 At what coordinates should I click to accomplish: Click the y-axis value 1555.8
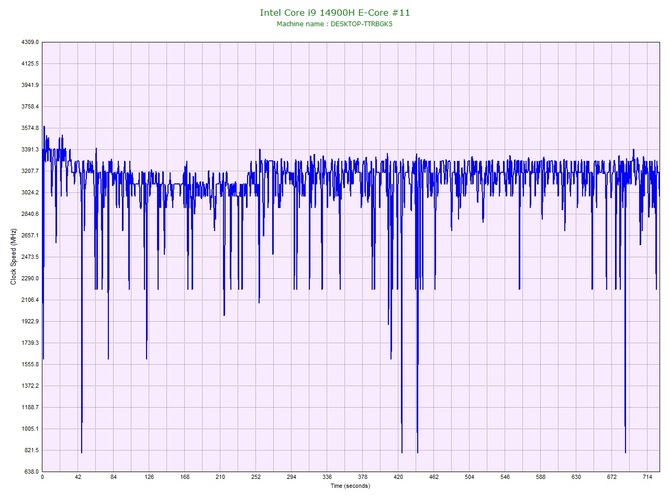coord(30,365)
